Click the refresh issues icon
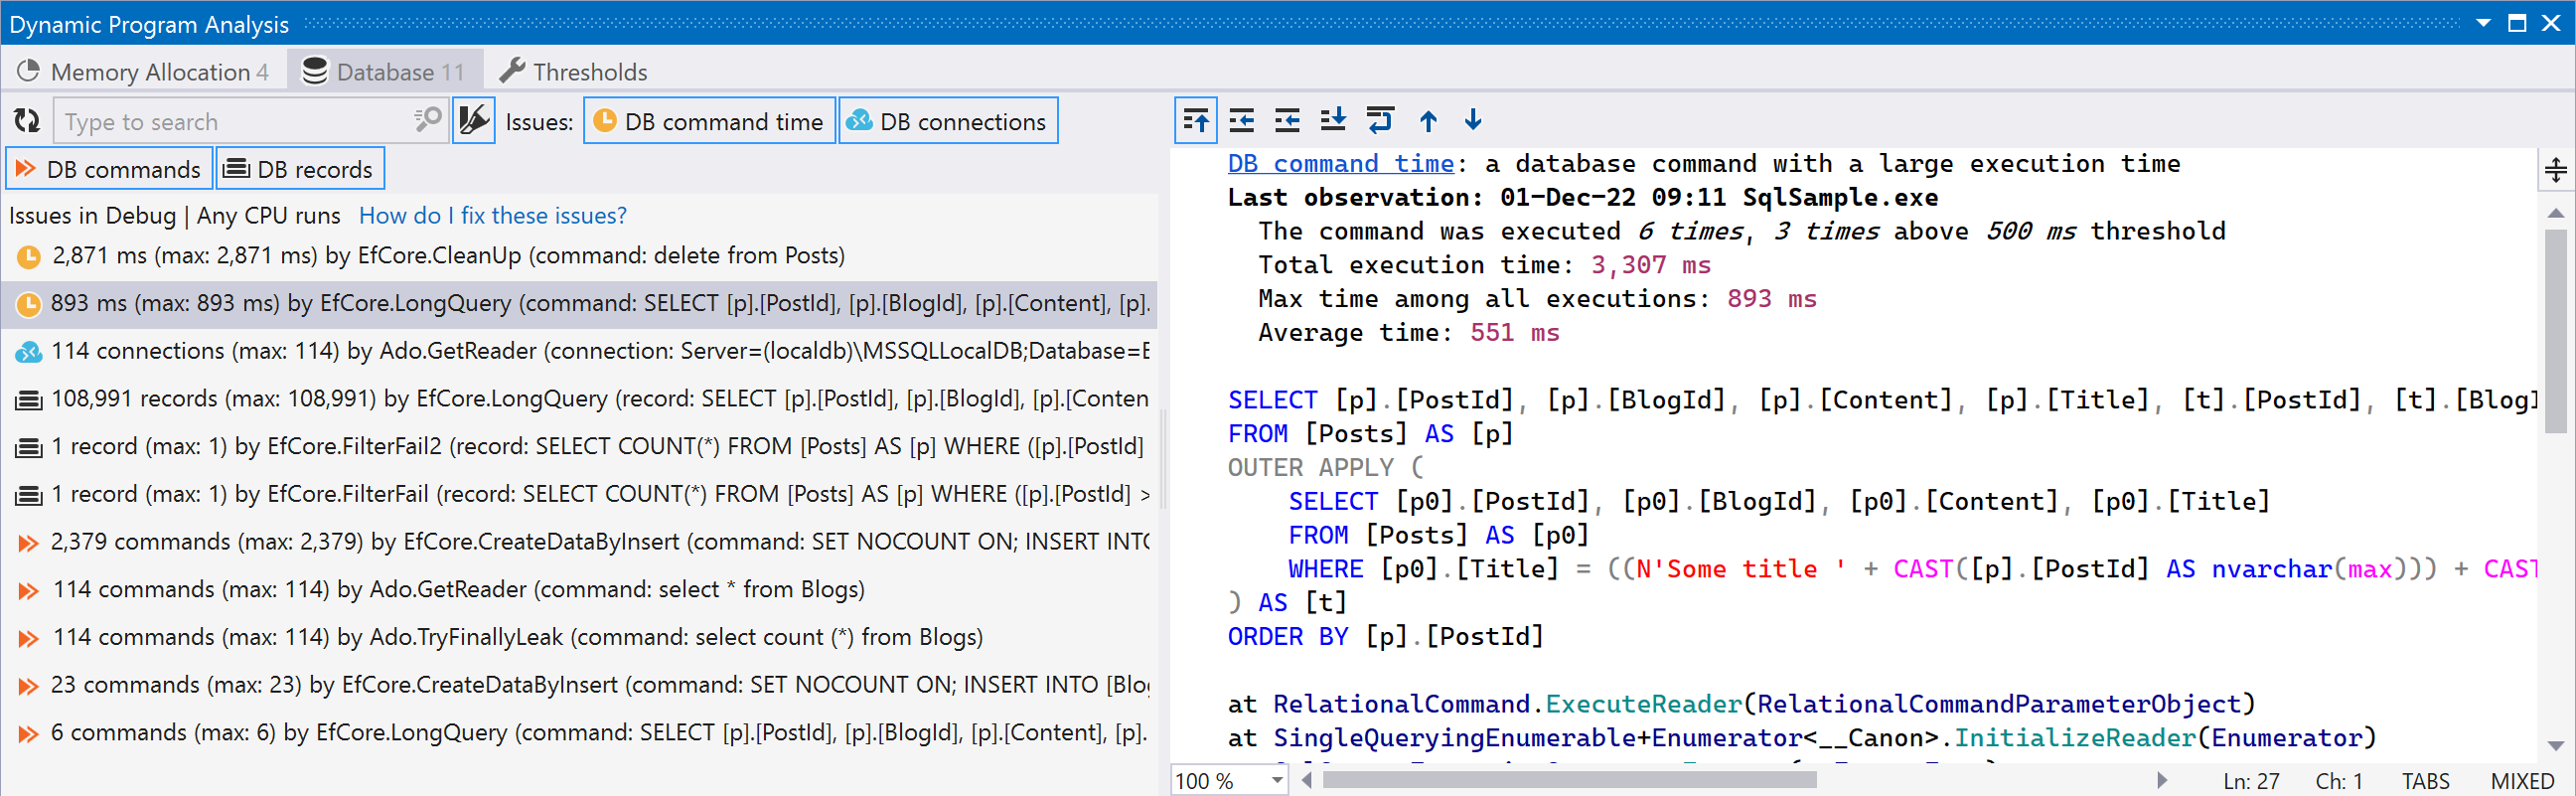 27,121
